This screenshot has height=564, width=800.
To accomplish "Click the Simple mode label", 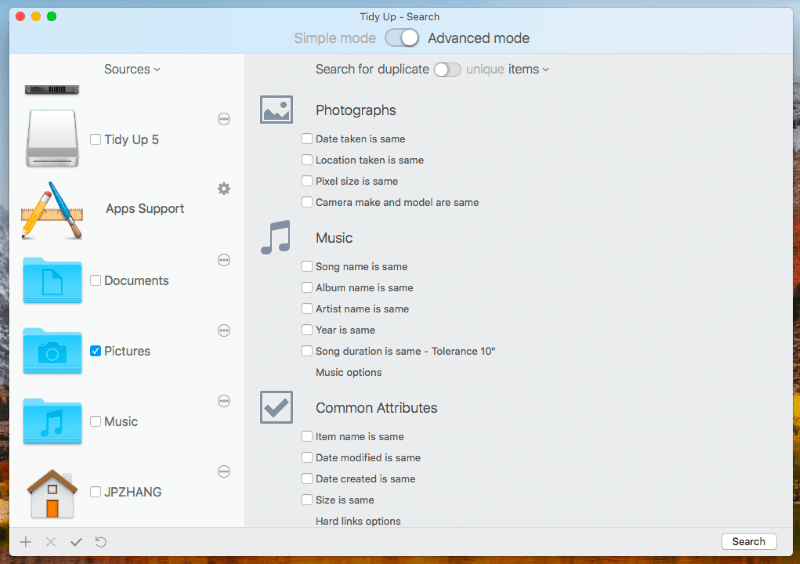I will tap(335, 38).
